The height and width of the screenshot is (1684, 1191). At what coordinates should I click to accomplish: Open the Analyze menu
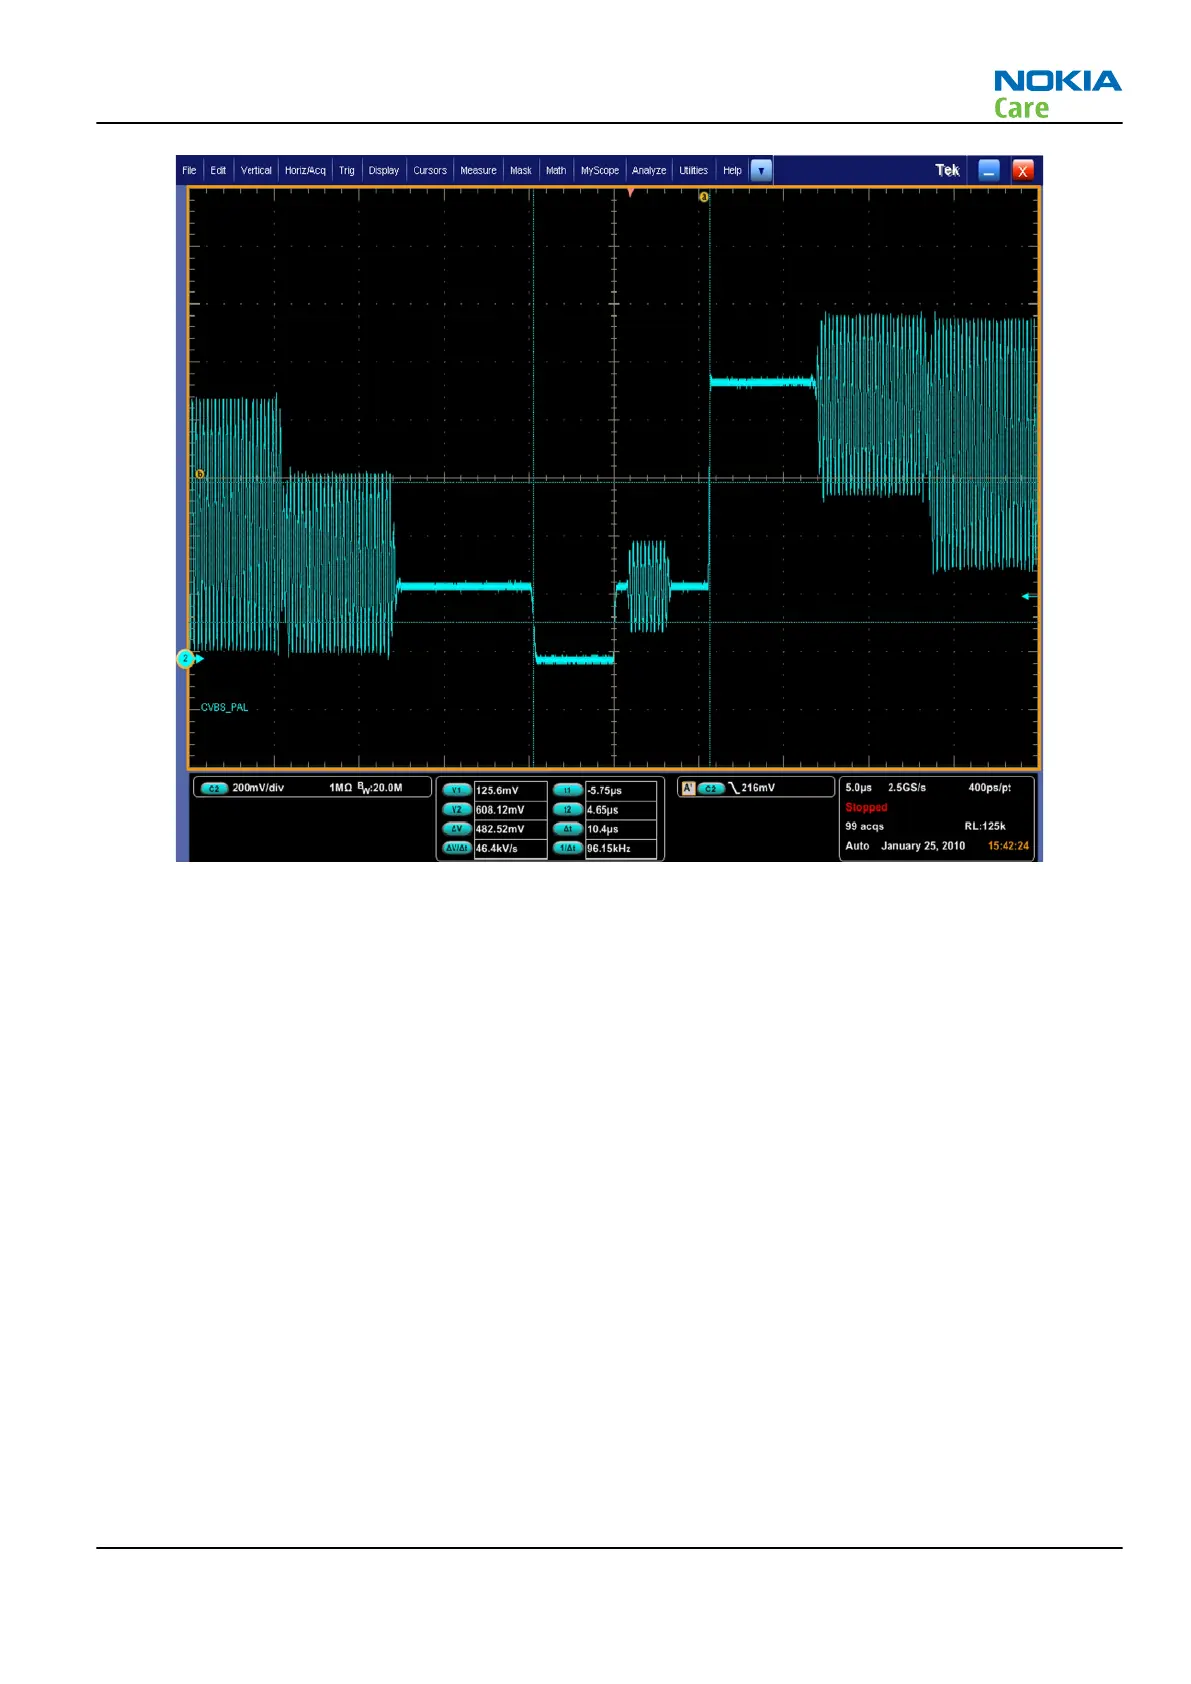[649, 170]
